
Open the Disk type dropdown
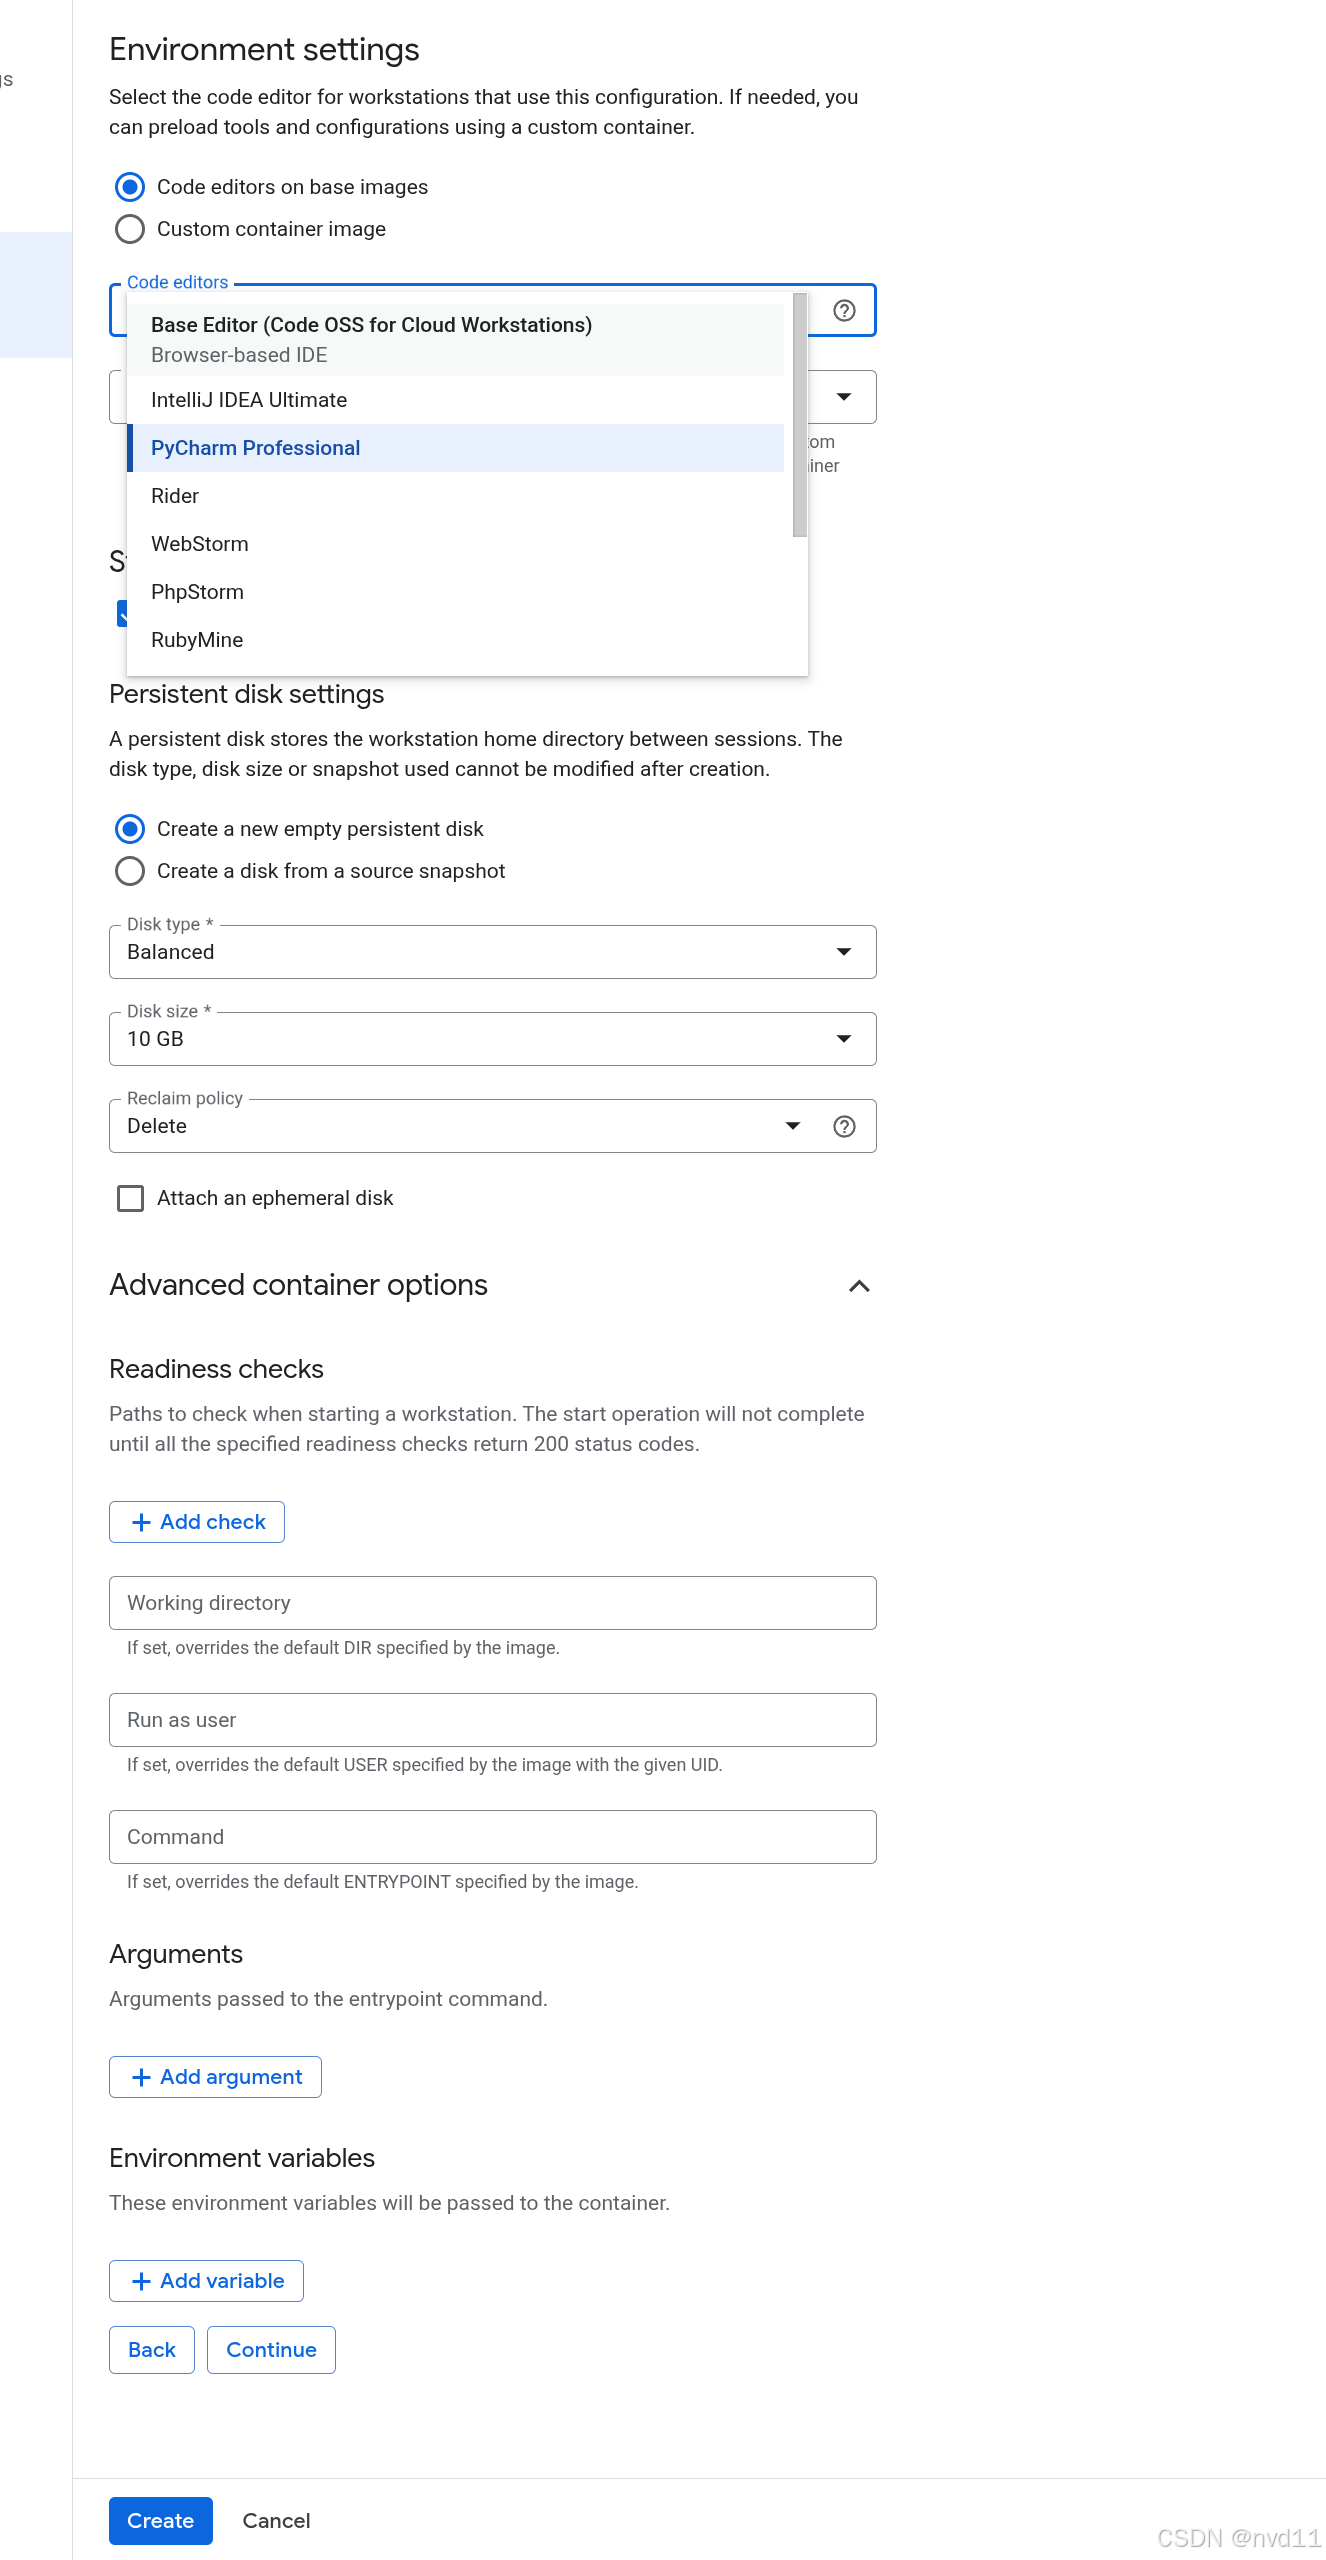coord(492,952)
